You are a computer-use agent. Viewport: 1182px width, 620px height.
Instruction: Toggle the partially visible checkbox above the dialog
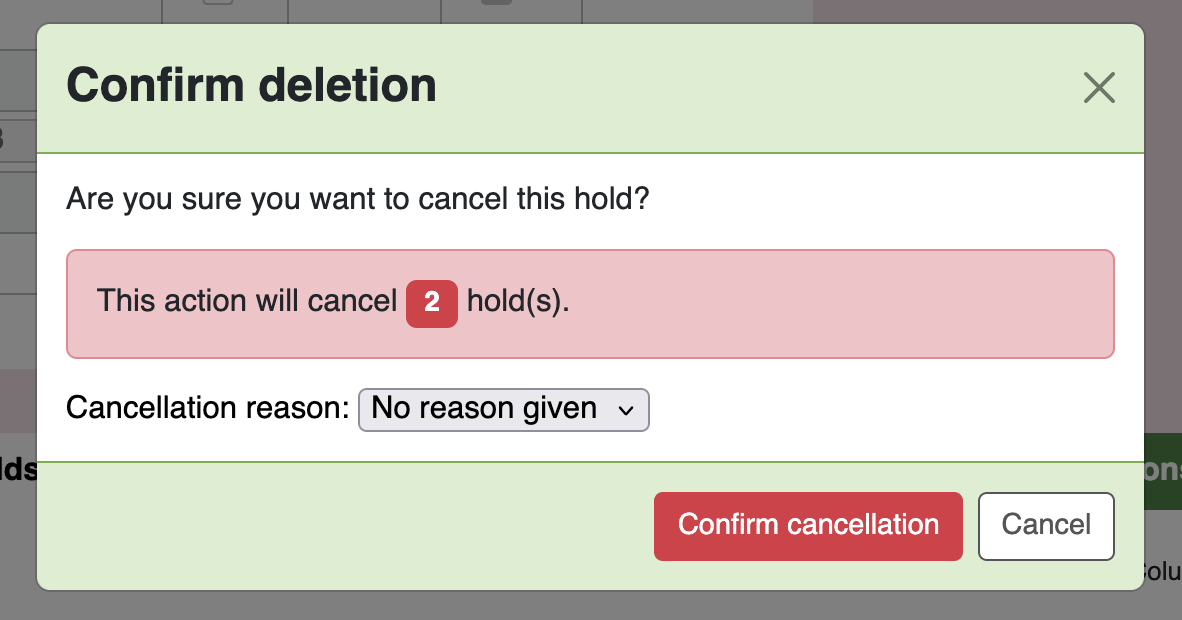pyautogui.click(x=218, y=3)
